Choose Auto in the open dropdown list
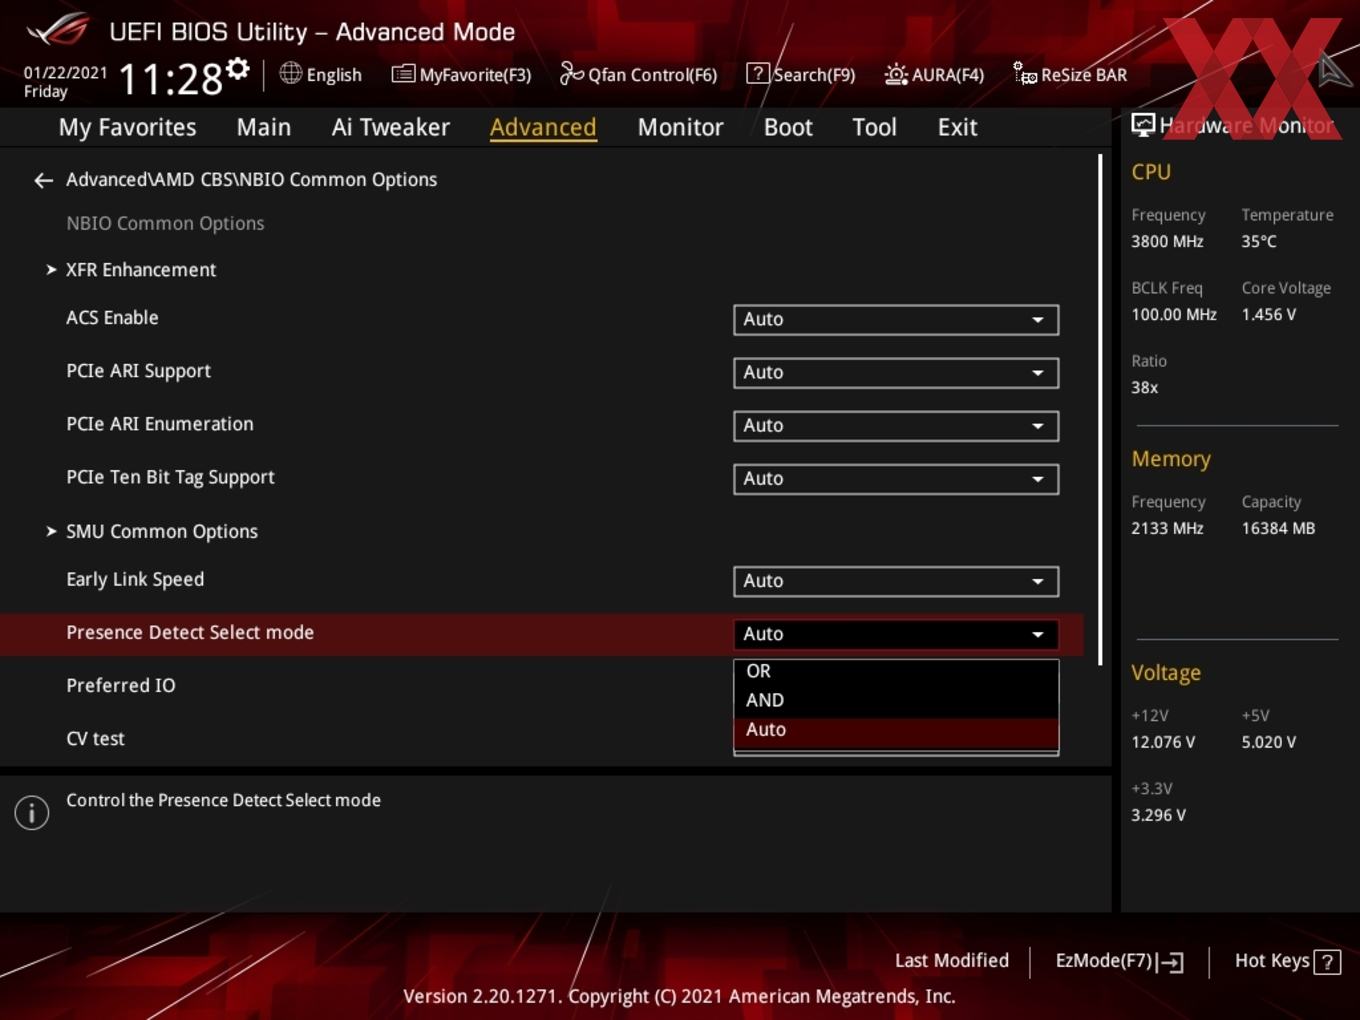Image resolution: width=1360 pixels, height=1020 pixels. [x=896, y=730]
